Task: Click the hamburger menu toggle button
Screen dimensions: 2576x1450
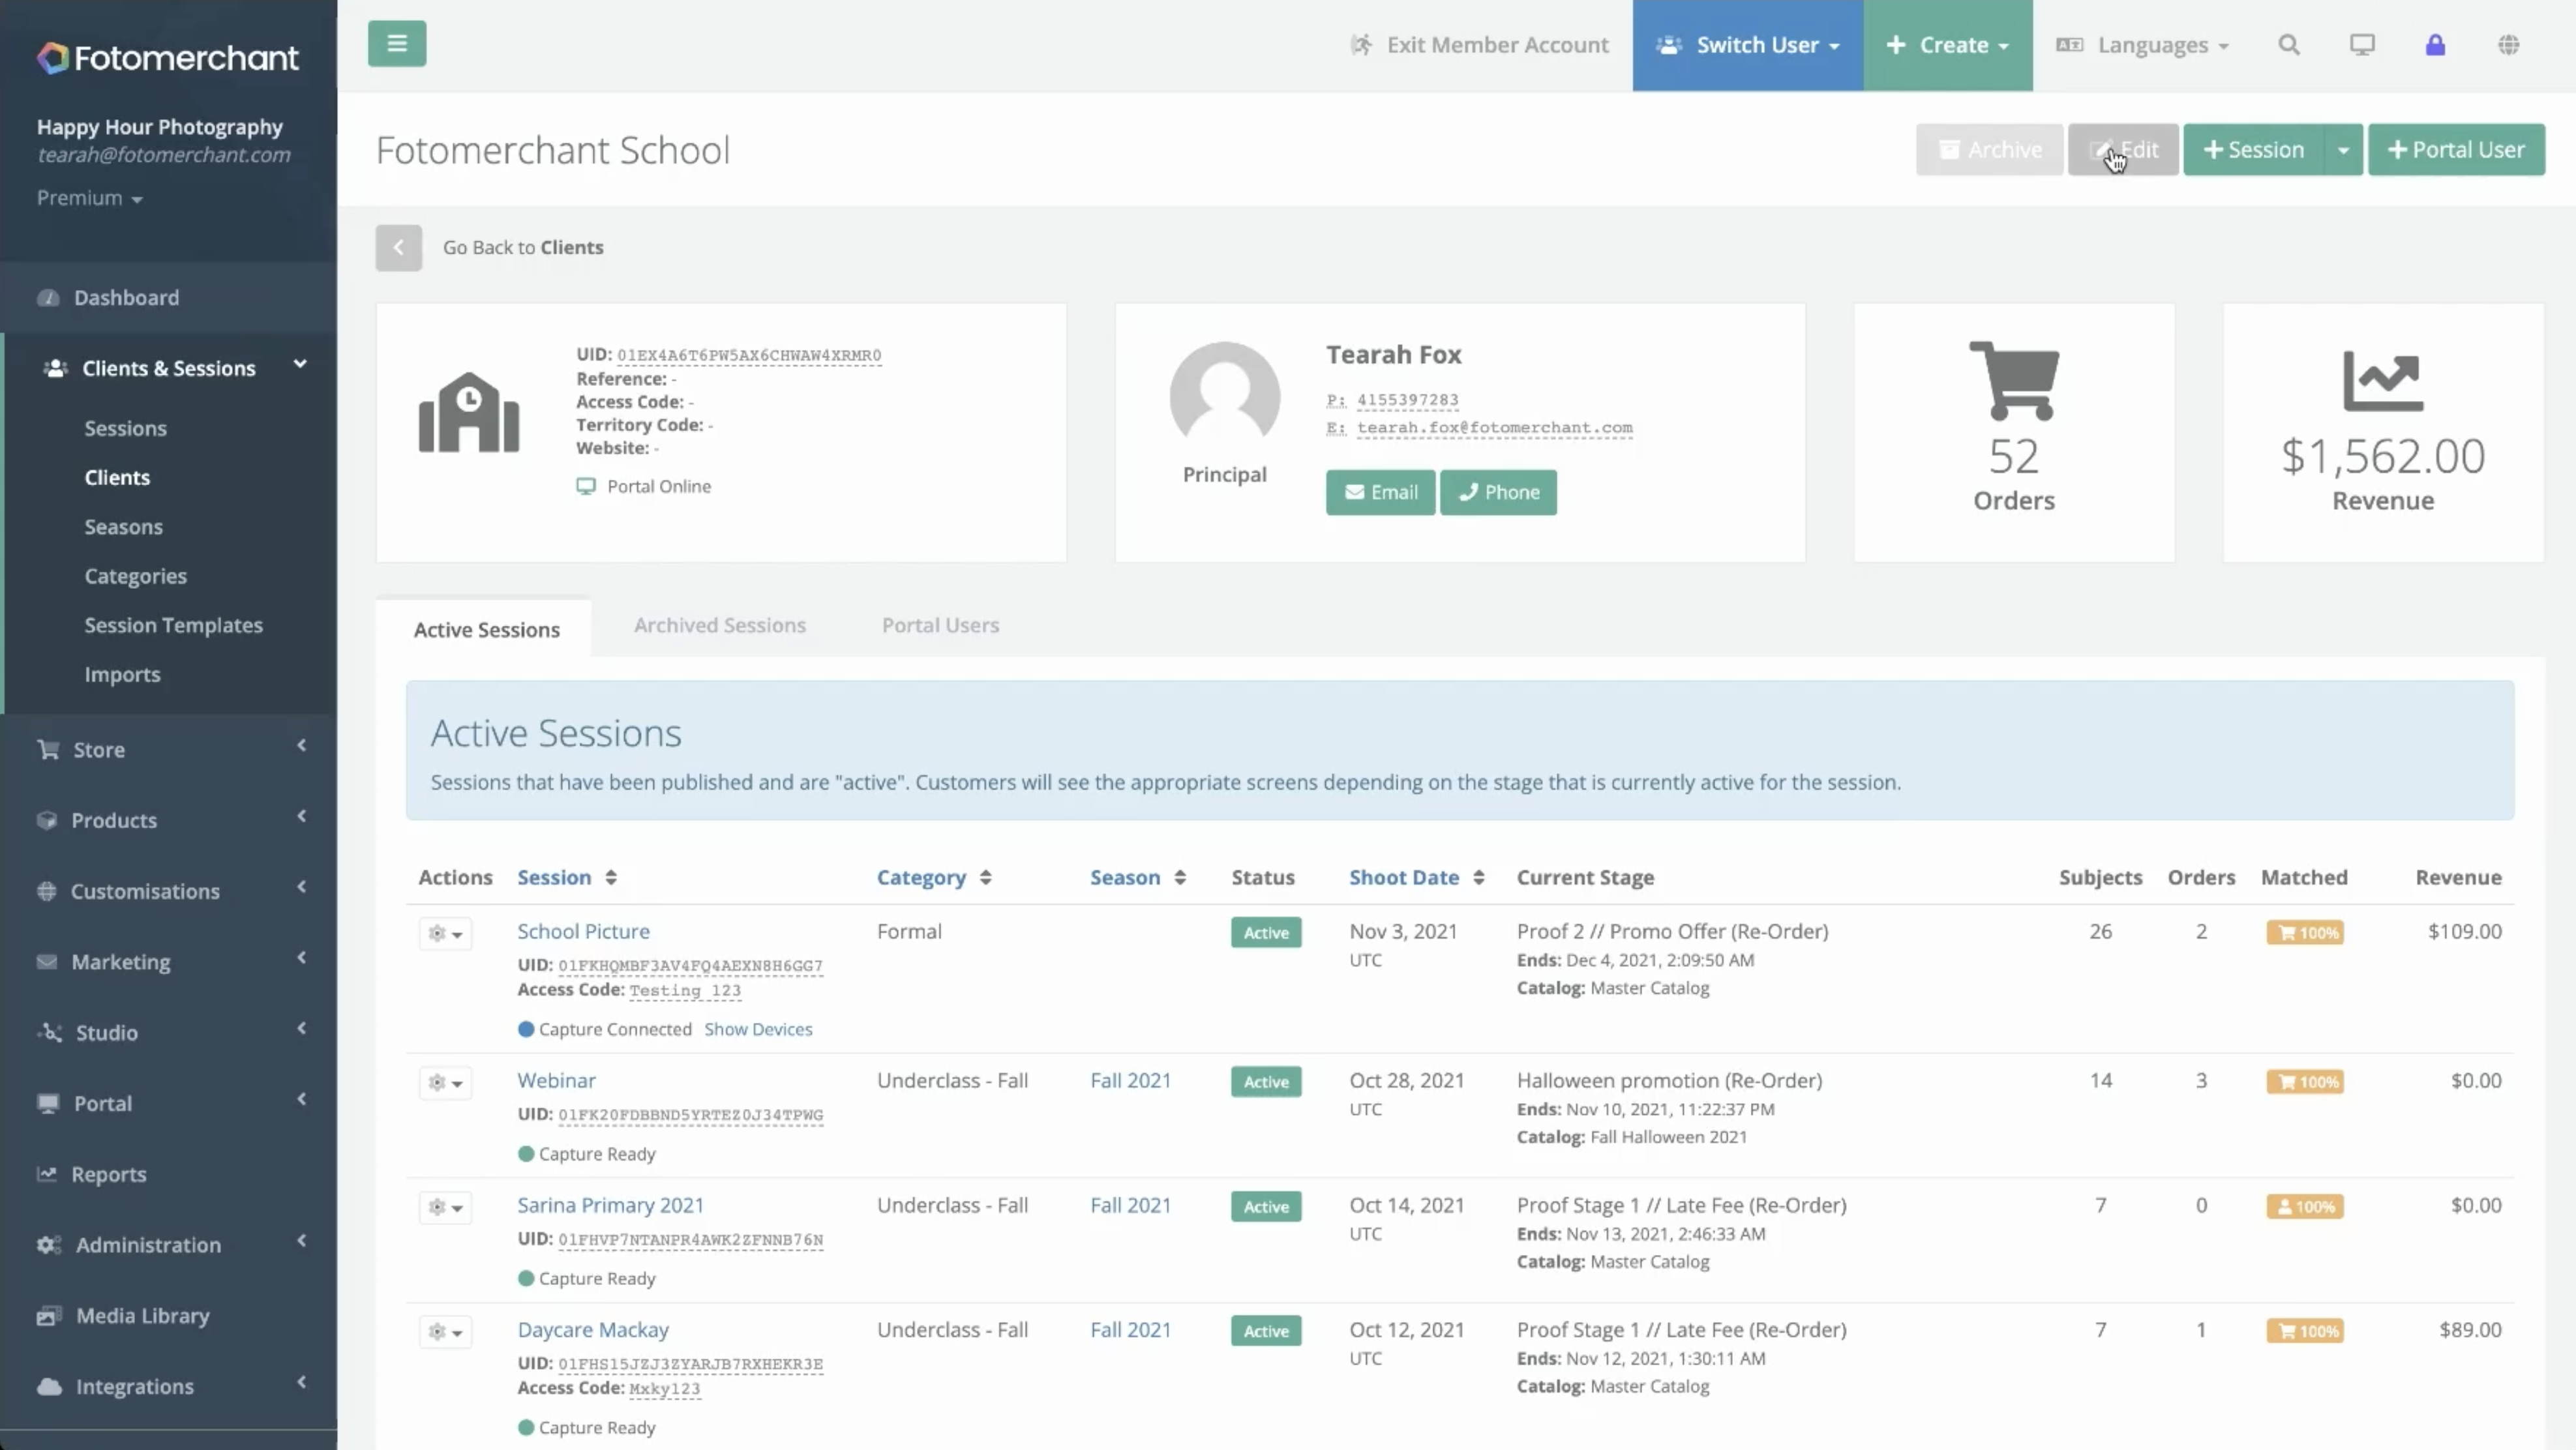Action: tap(397, 44)
